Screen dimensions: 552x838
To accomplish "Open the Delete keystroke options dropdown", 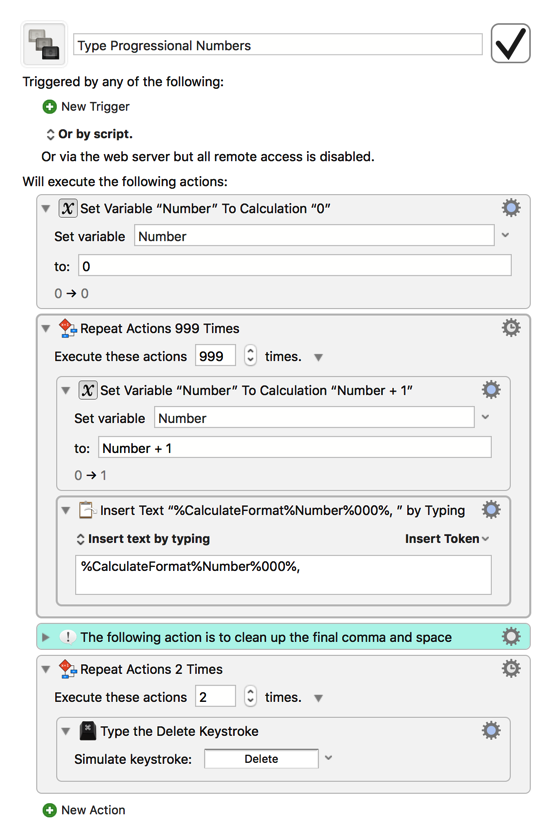I will pos(329,758).
